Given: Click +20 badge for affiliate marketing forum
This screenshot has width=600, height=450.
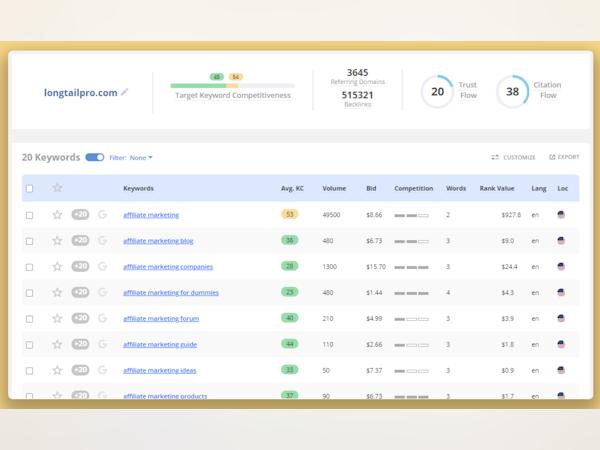Looking at the screenshot, I should (80, 318).
